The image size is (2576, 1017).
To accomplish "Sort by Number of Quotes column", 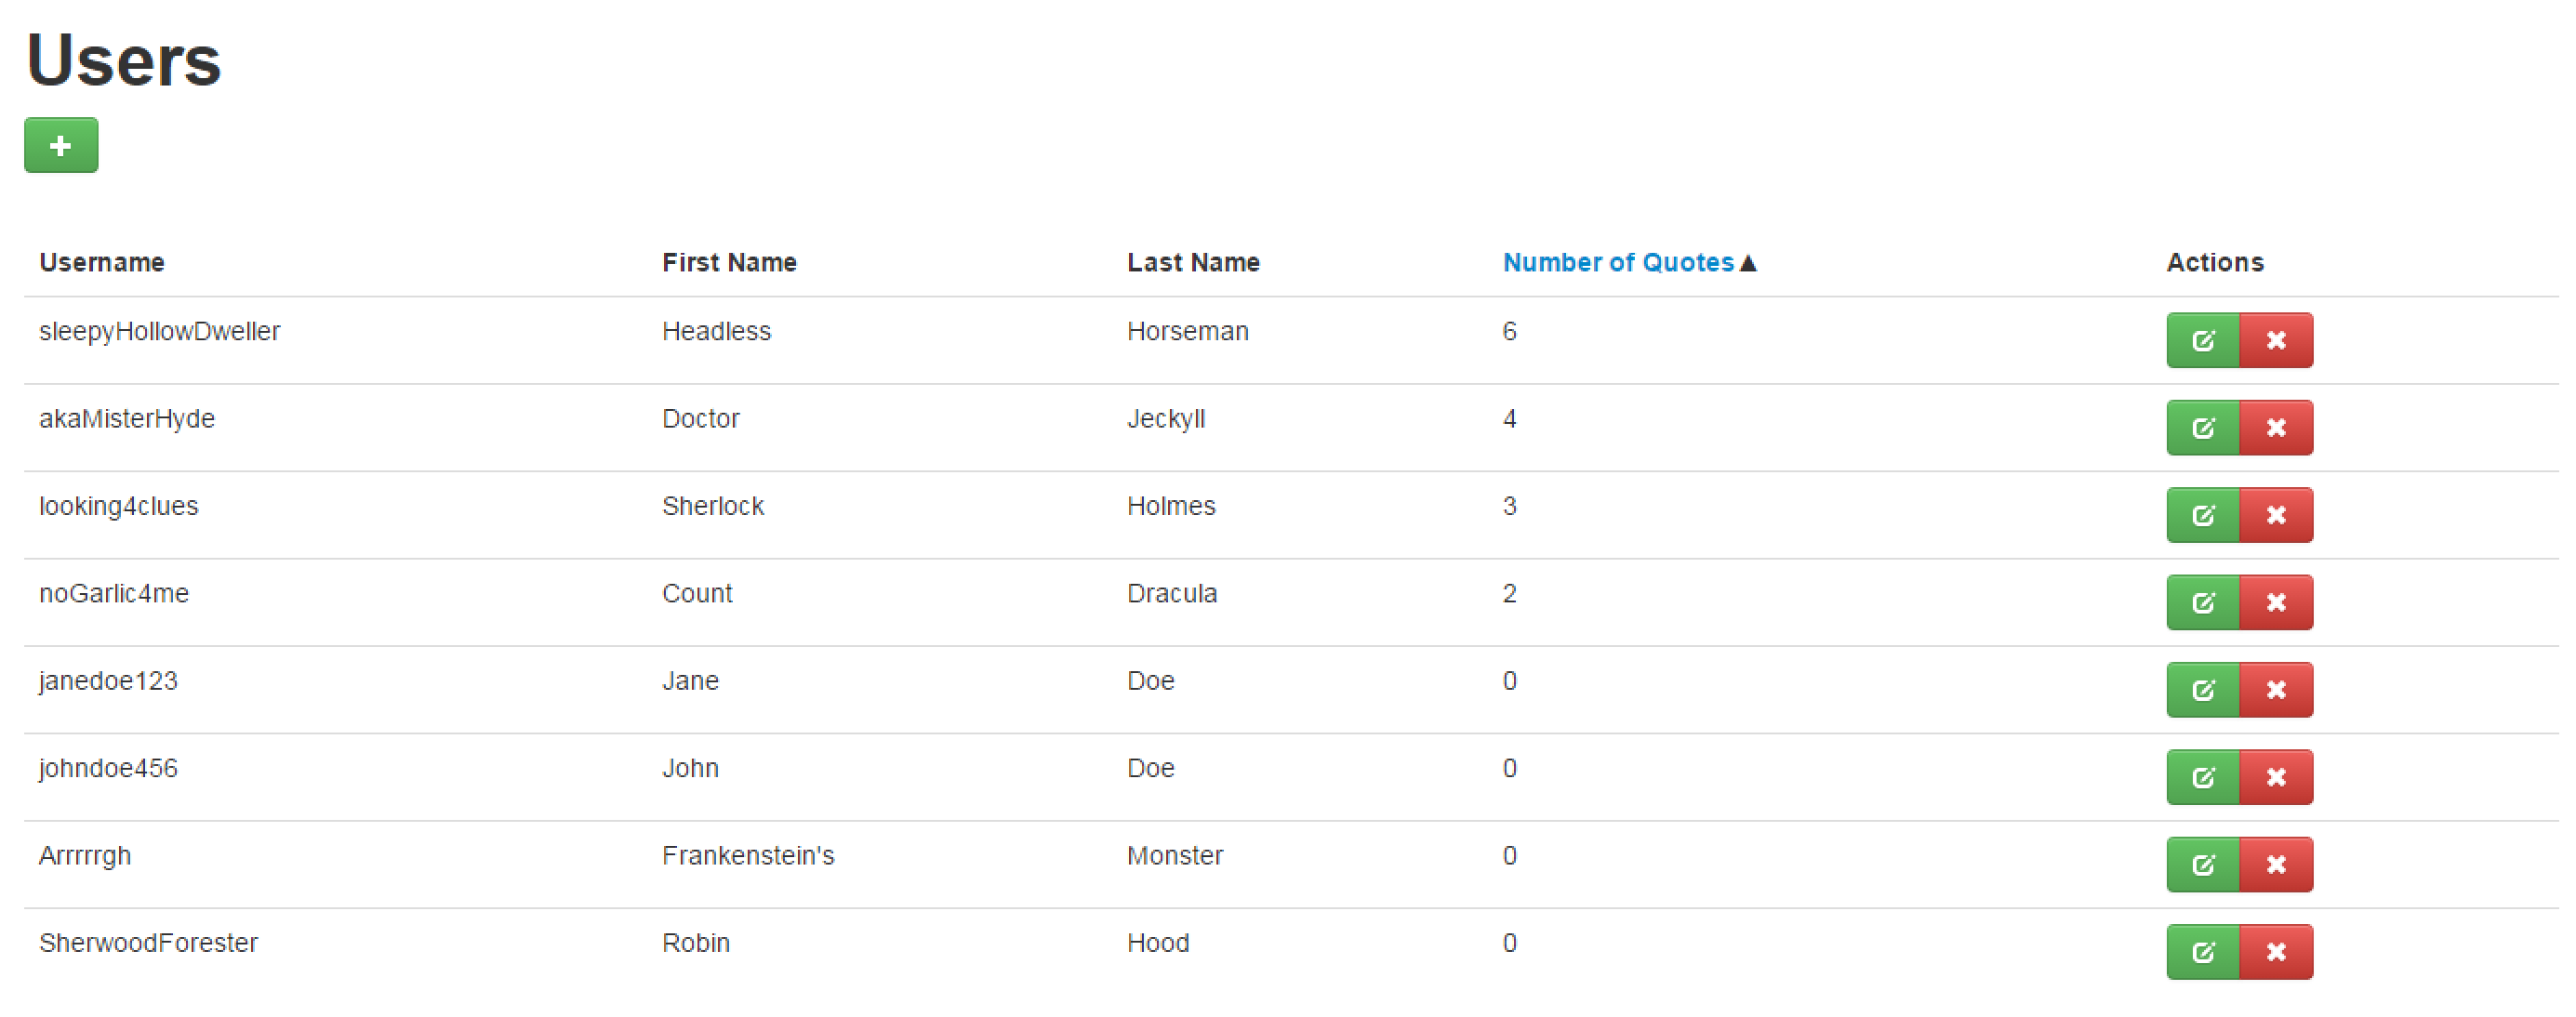I will (x=1618, y=262).
